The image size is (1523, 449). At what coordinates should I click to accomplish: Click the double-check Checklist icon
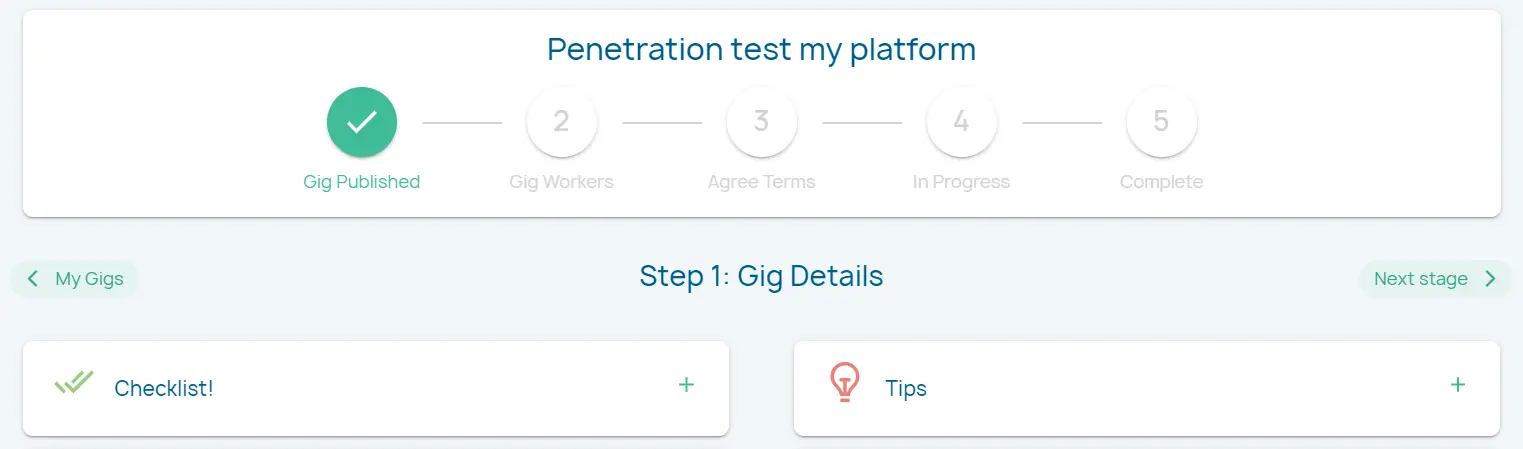[x=73, y=383]
